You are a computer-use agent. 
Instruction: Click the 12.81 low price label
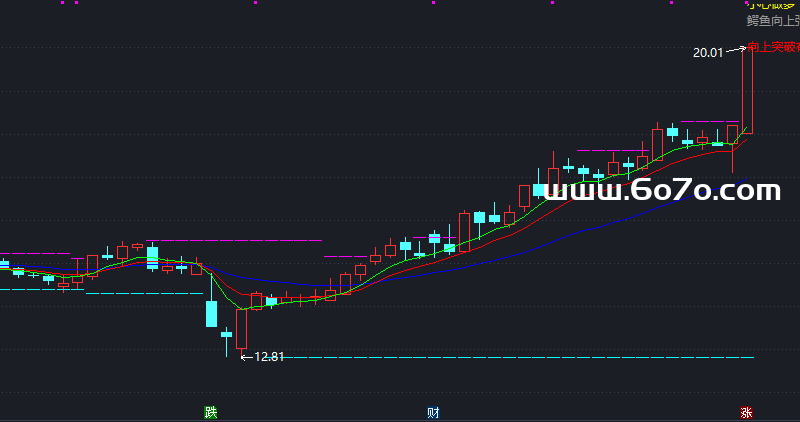point(269,356)
